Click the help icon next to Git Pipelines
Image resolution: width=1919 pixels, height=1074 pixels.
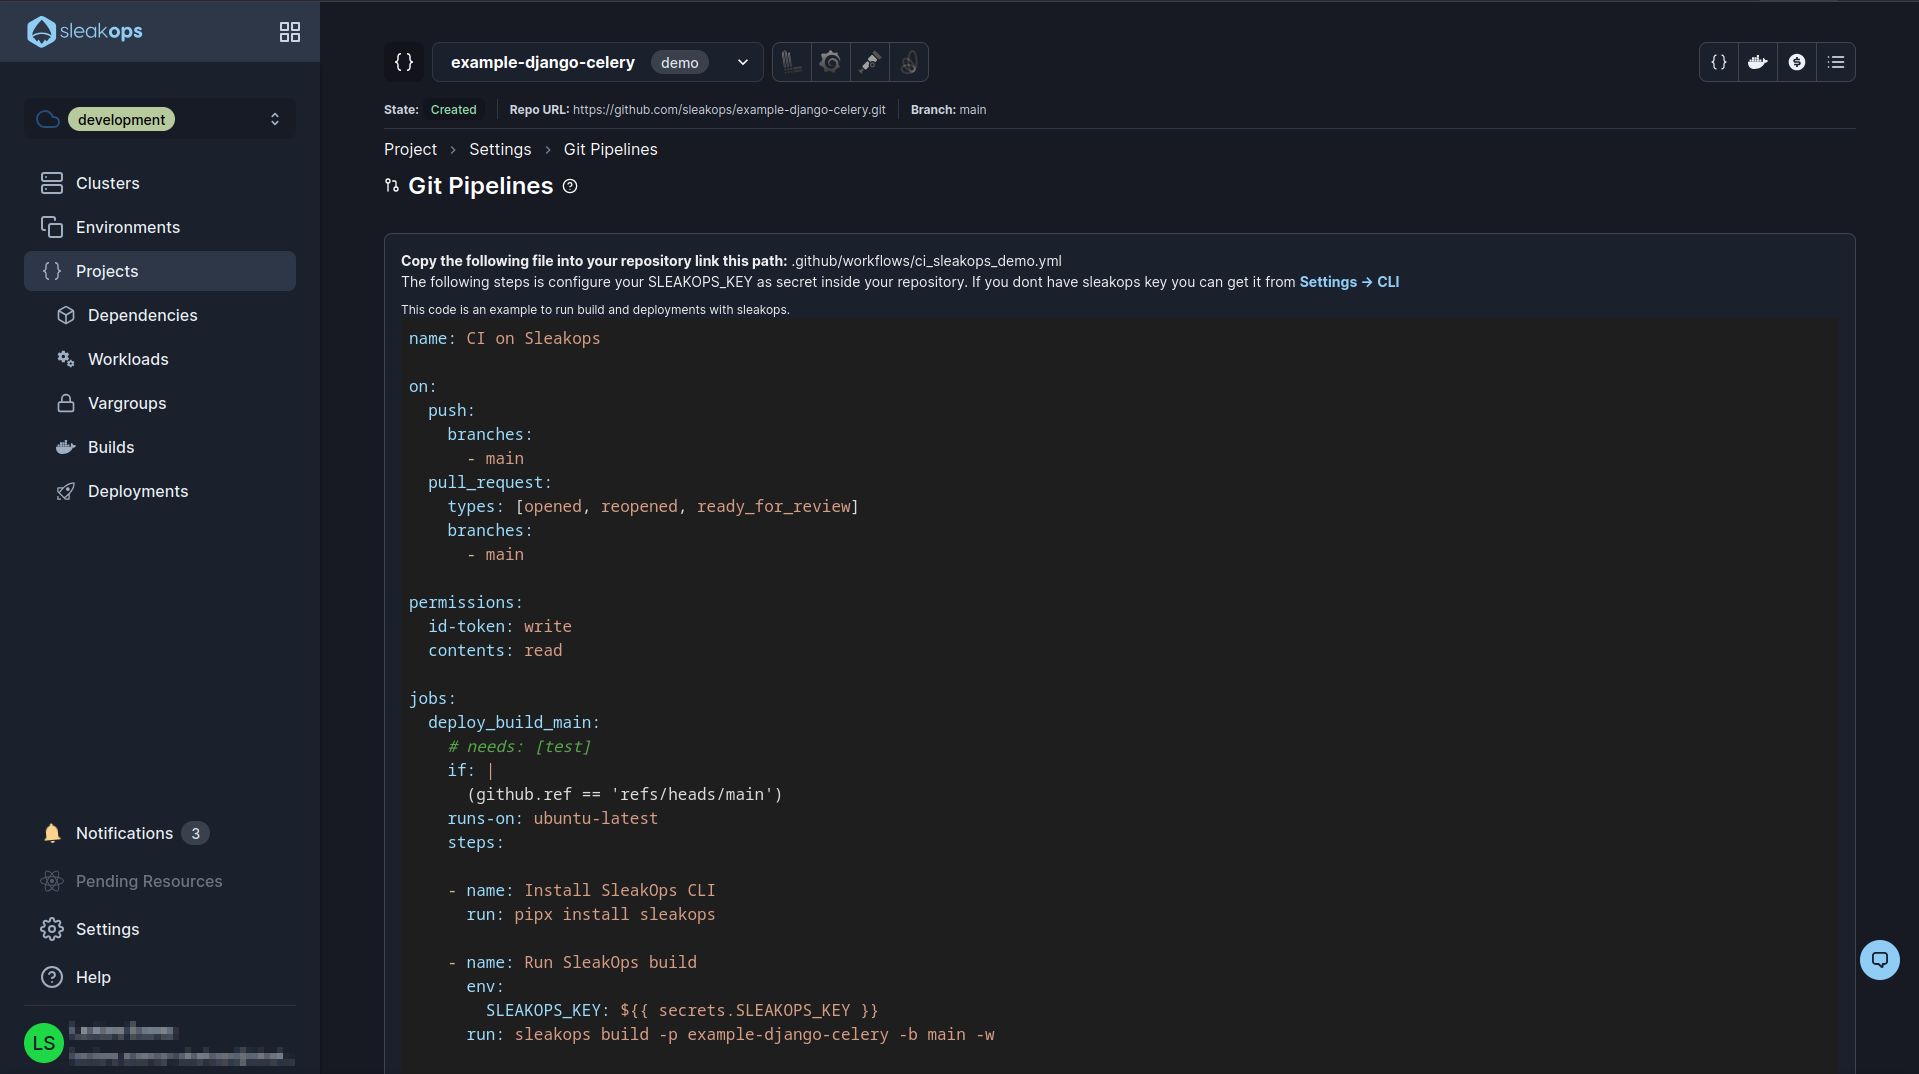tap(570, 186)
